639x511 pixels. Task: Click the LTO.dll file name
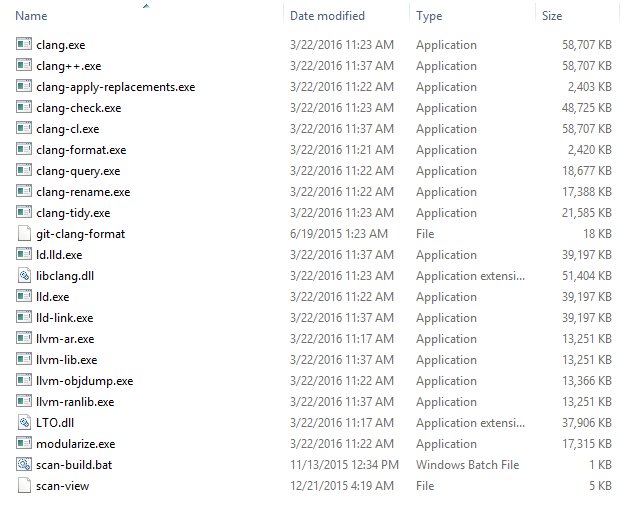coord(55,423)
